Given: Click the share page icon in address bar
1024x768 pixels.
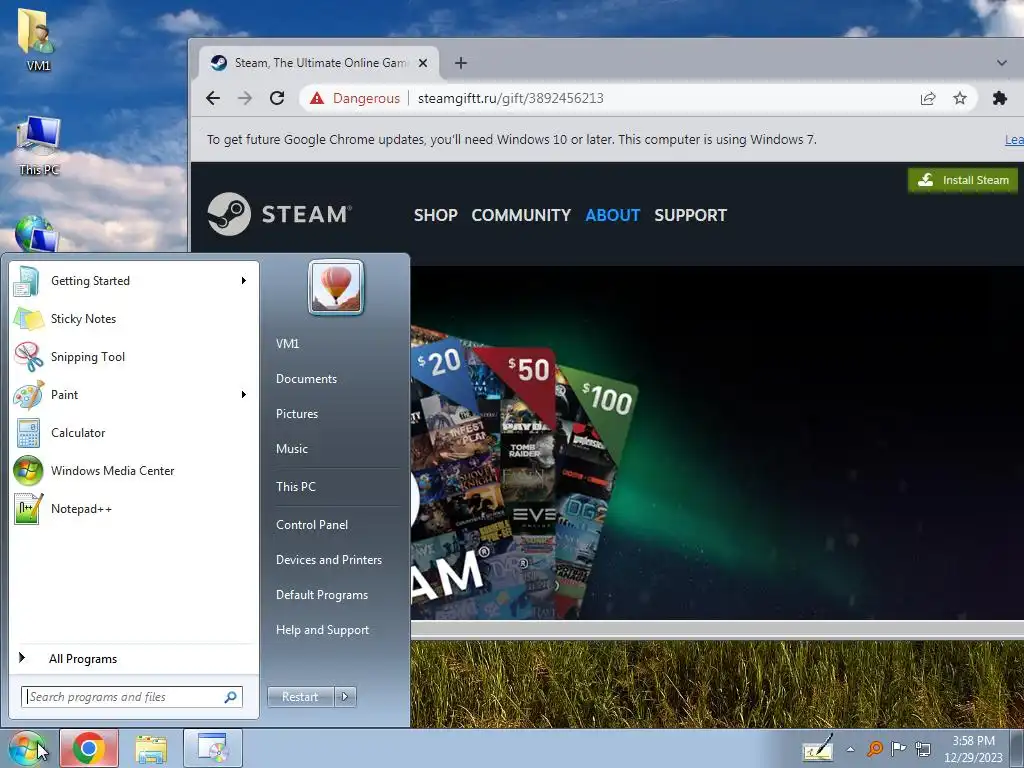Looking at the screenshot, I should [928, 98].
